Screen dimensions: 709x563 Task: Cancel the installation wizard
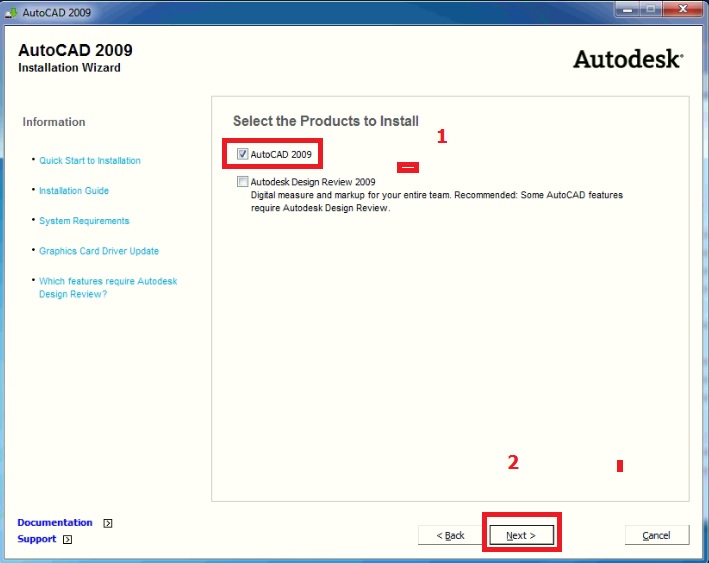pos(657,536)
